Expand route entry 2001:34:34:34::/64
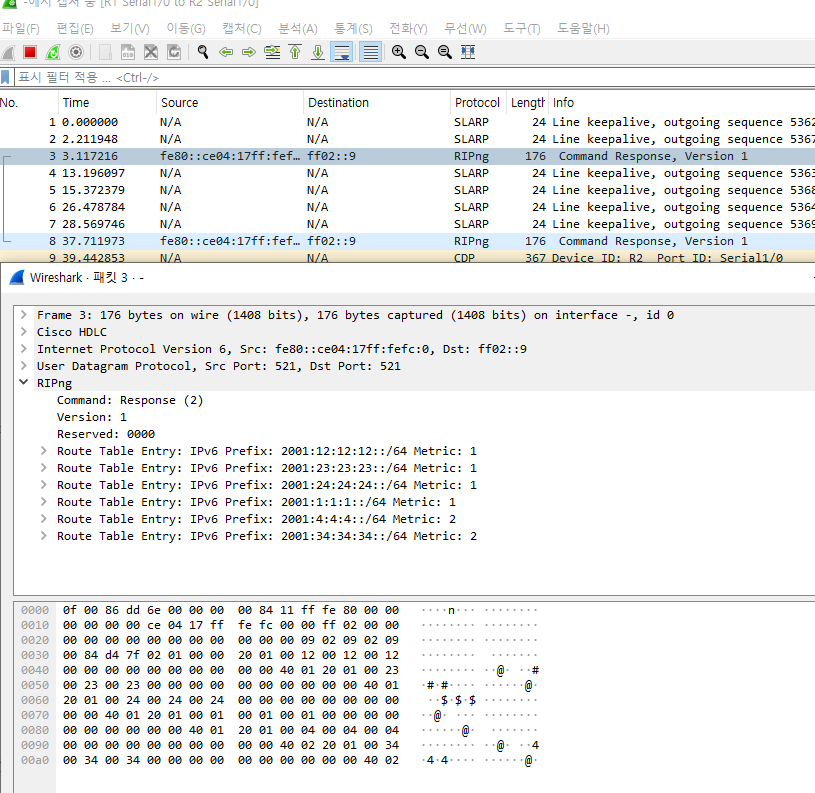815x793 pixels. click(44, 536)
